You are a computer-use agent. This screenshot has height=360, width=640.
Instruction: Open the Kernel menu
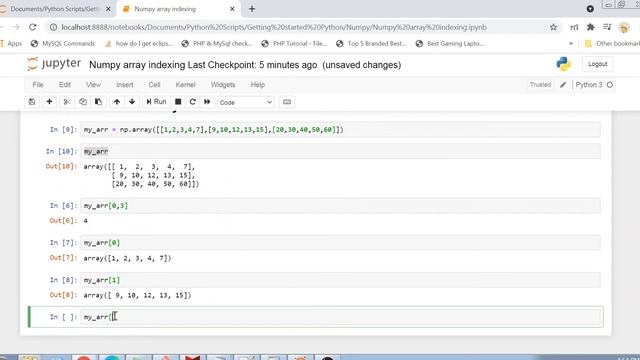pyautogui.click(x=185, y=84)
